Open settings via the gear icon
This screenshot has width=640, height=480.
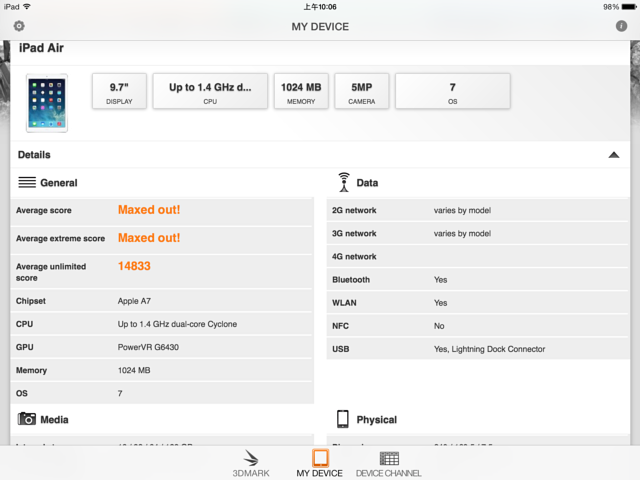coord(19,26)
